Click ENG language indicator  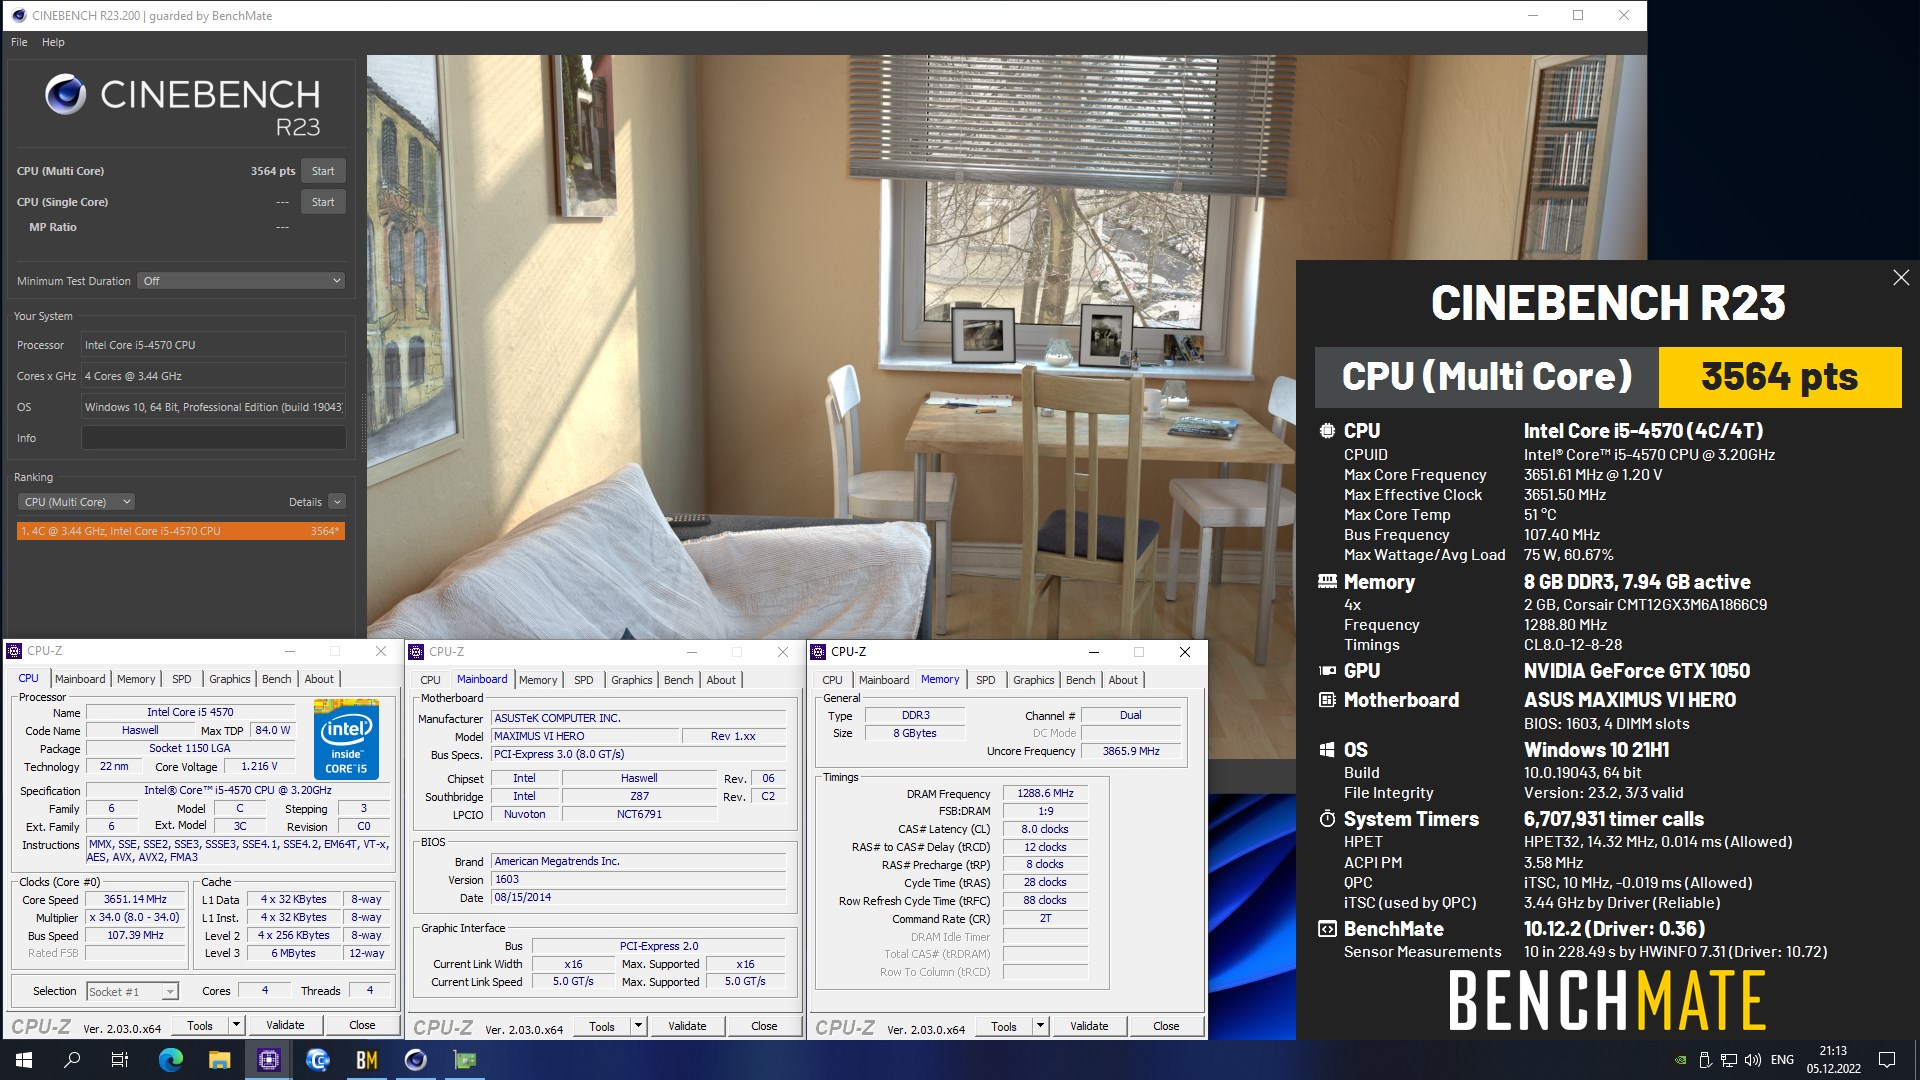(x=1782, y=1060)
